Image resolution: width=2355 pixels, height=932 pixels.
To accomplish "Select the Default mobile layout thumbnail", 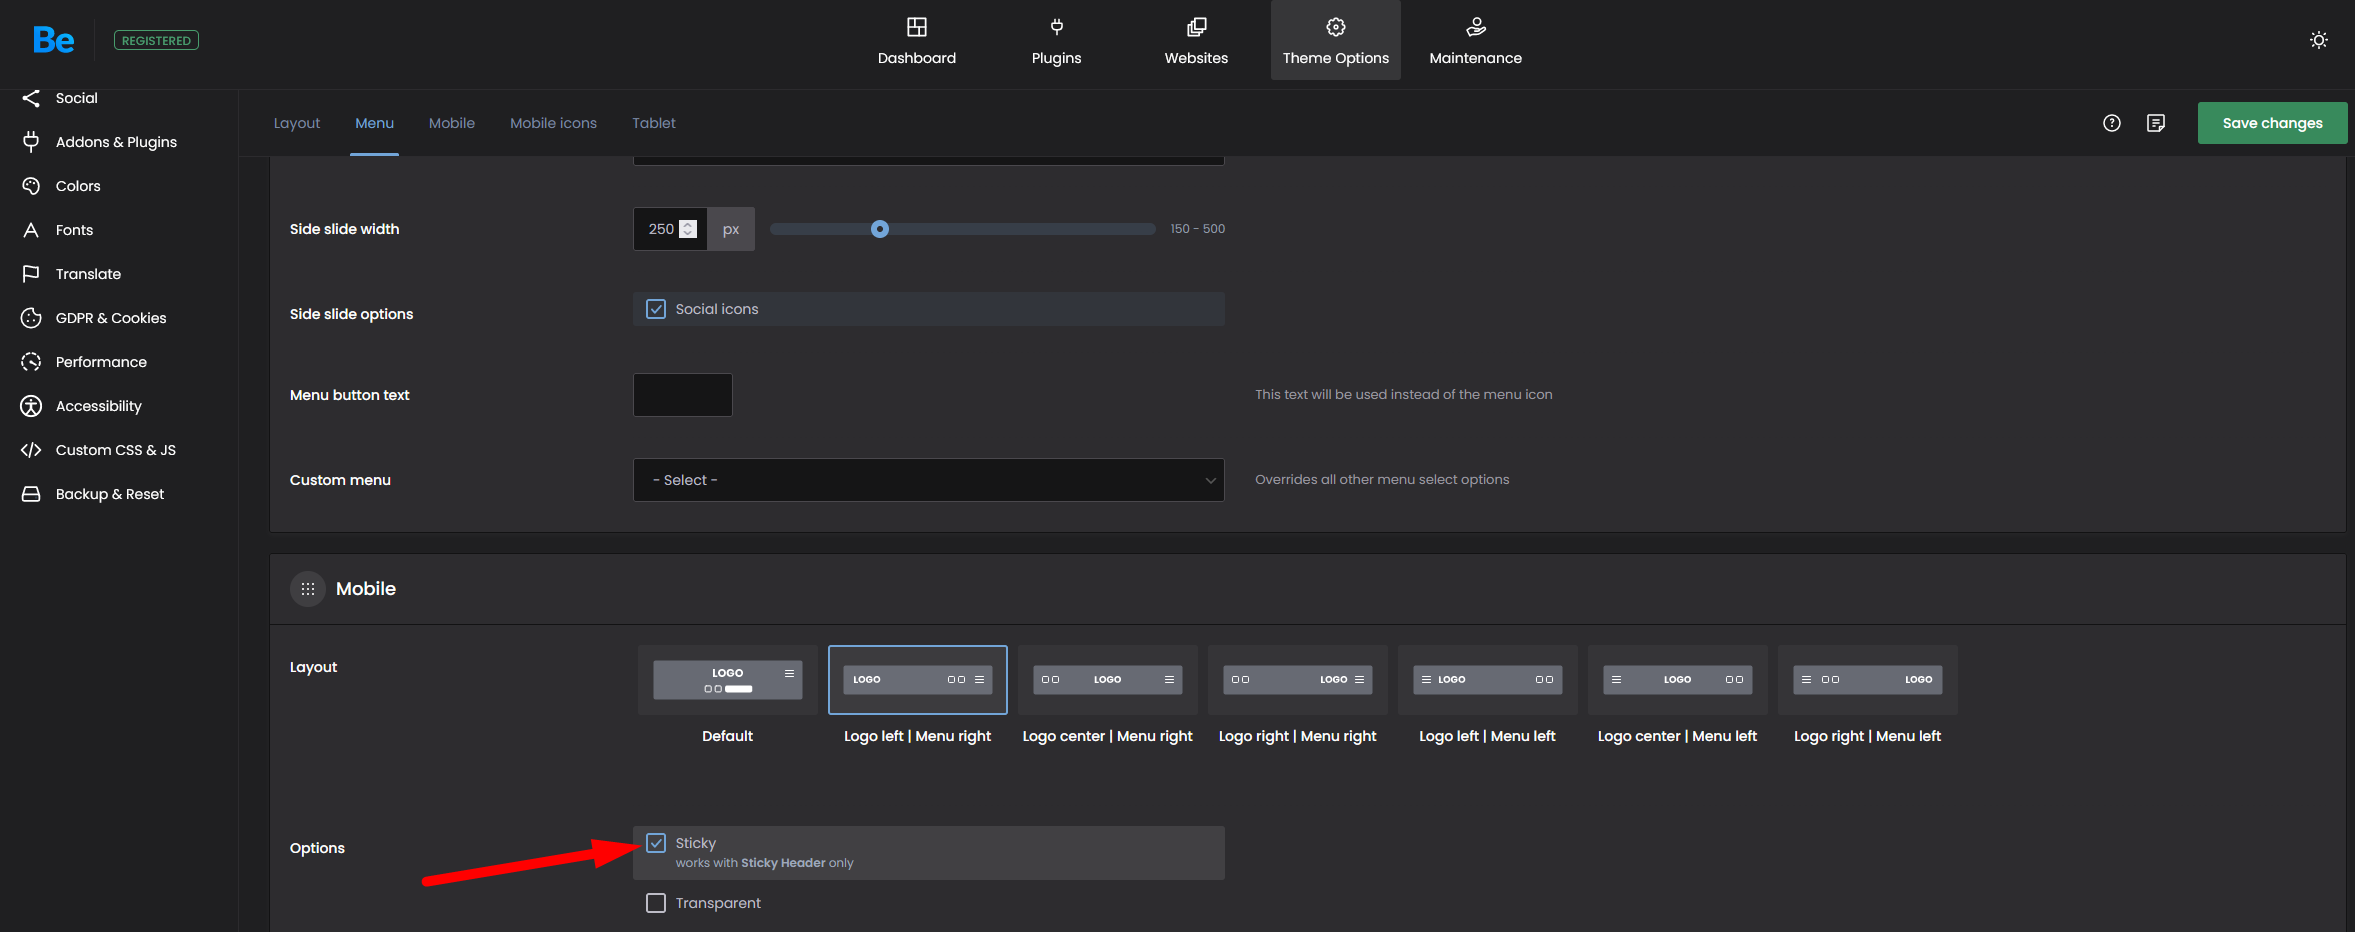I will pos(728,680).
